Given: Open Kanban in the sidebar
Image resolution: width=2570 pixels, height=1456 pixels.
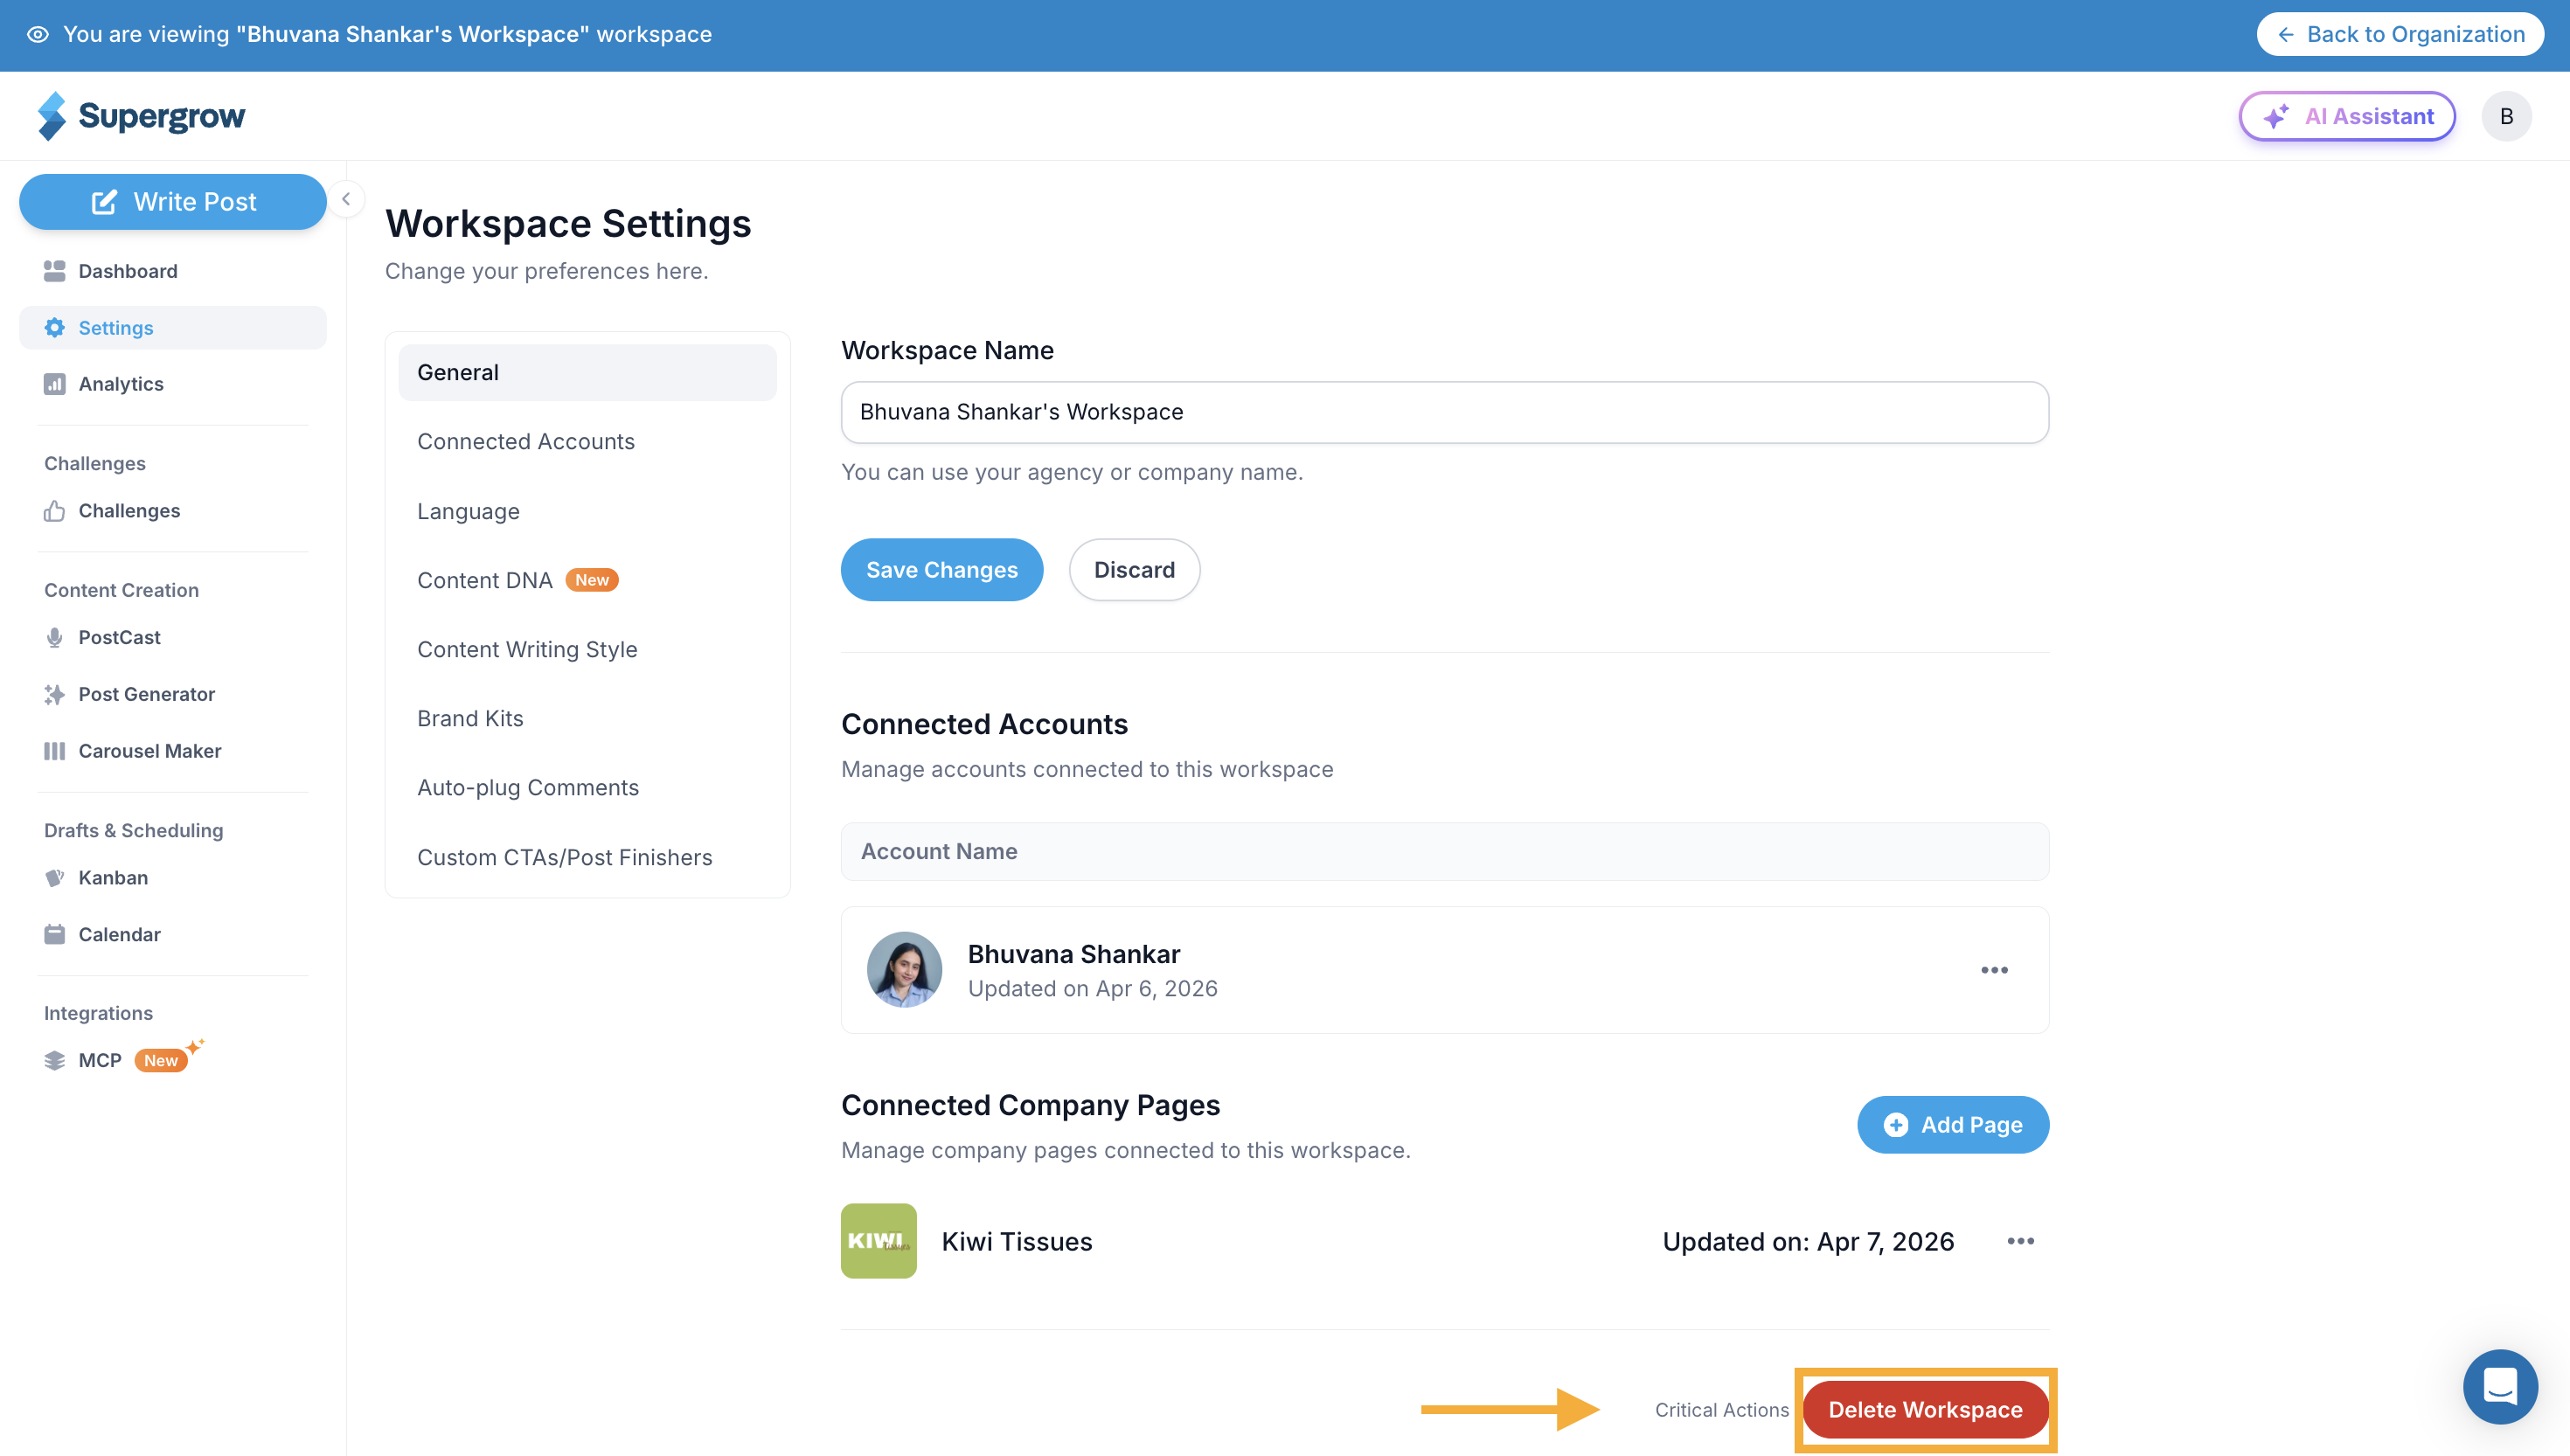Looking at the screenshot, I should [173, 878].
